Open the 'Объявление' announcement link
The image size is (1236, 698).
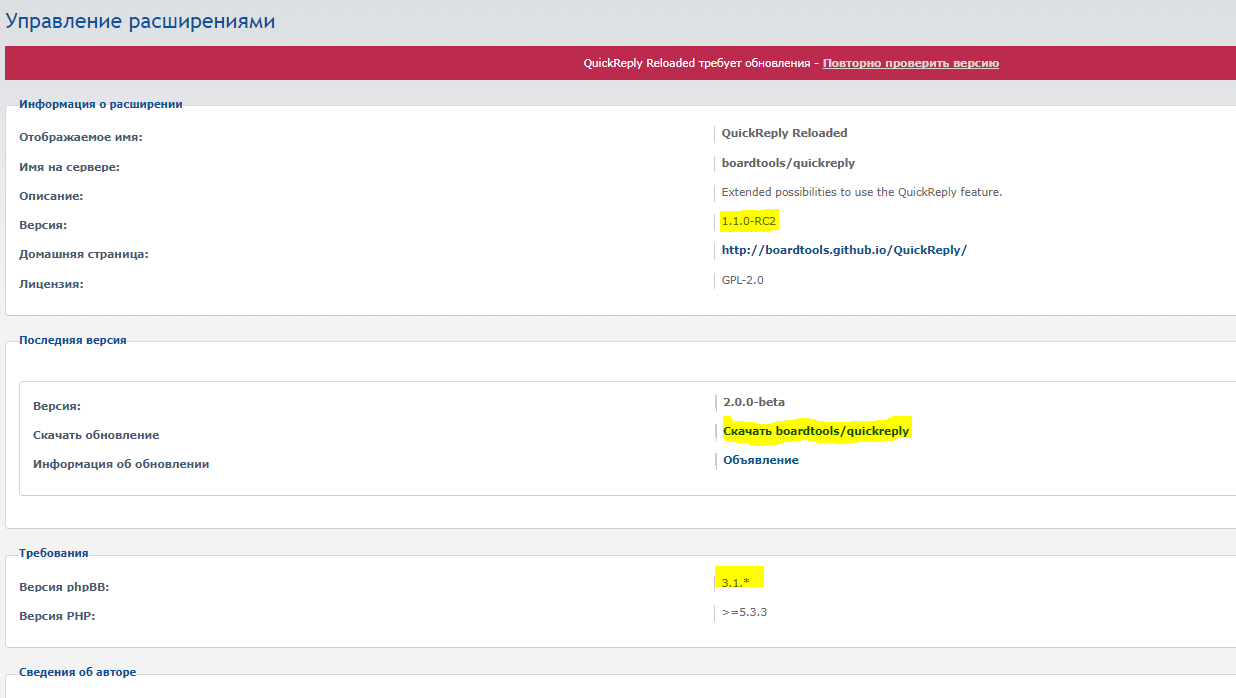tap(761, 460)
